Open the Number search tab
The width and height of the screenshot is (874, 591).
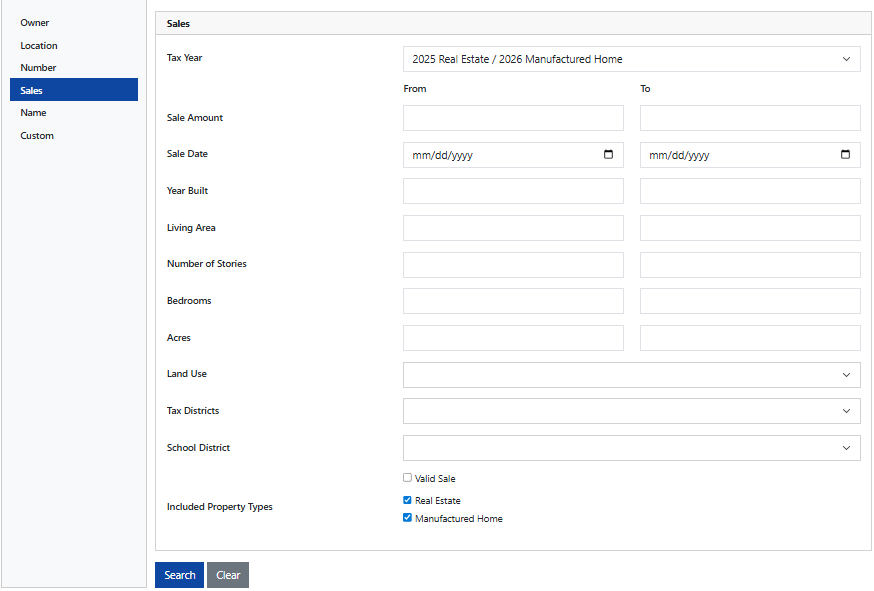tap(38, 68)
